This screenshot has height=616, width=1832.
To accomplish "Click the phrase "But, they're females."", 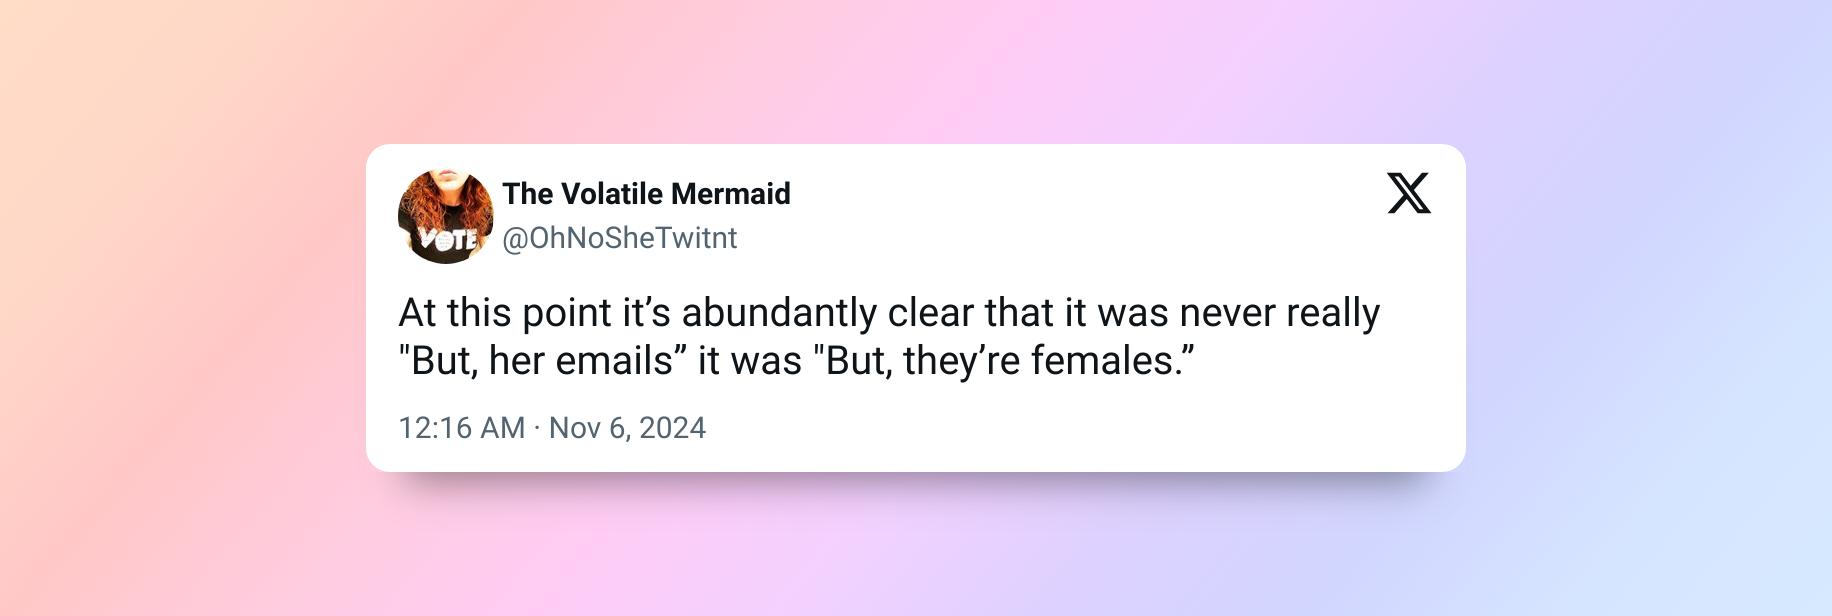I will (1004, 361).
